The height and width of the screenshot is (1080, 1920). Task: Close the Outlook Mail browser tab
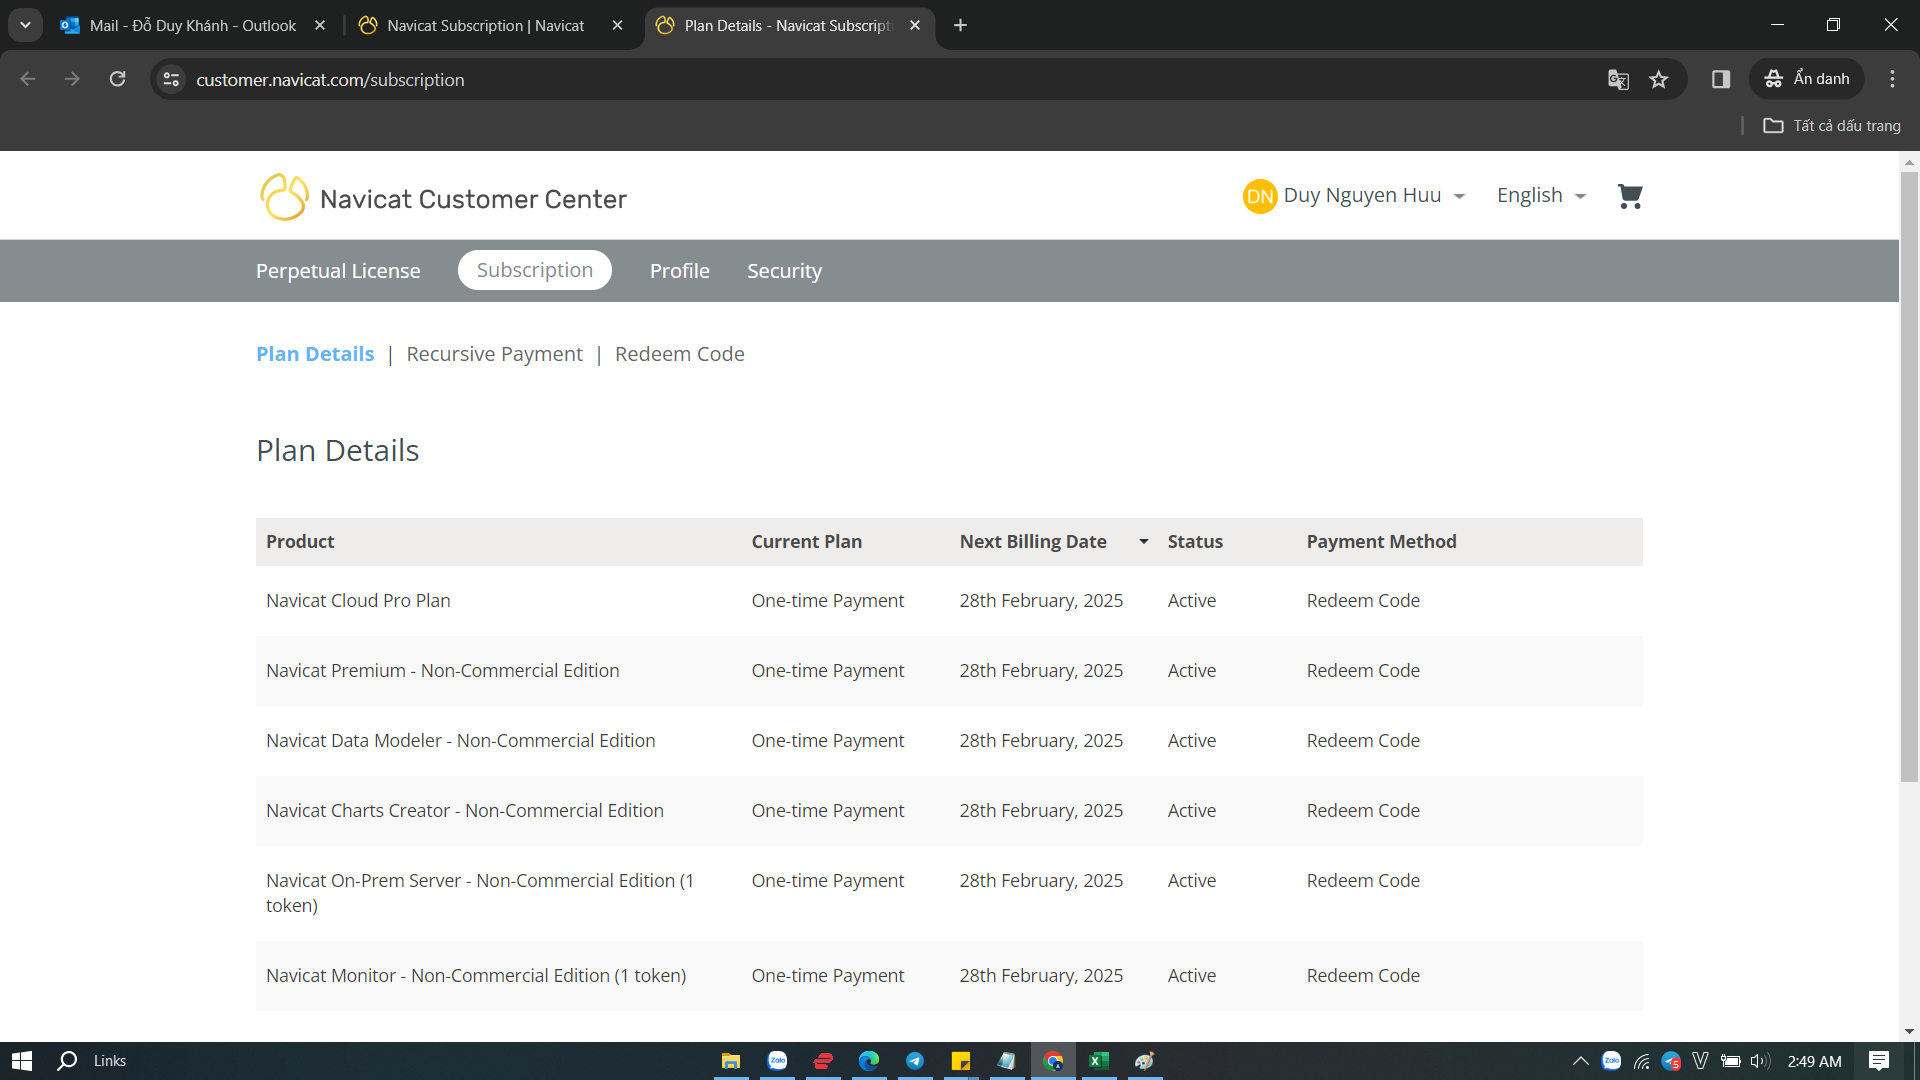click(320, 25)
